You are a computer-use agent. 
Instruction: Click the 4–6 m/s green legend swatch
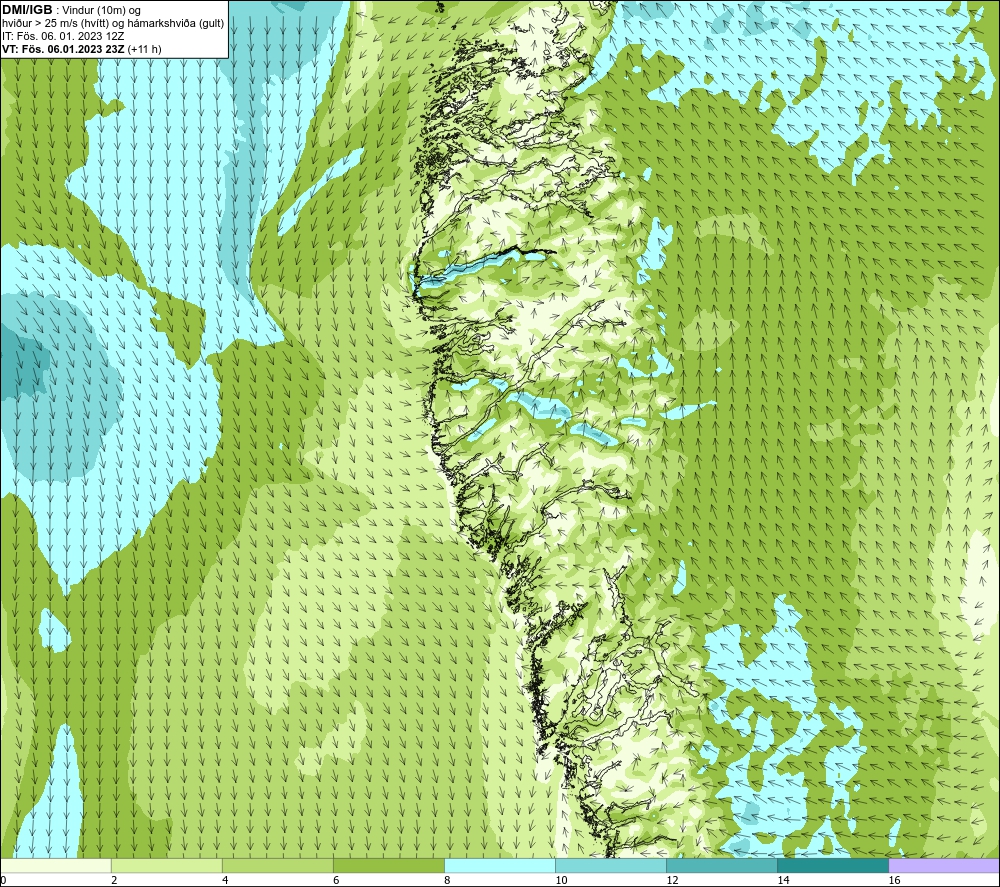point(277,865)
